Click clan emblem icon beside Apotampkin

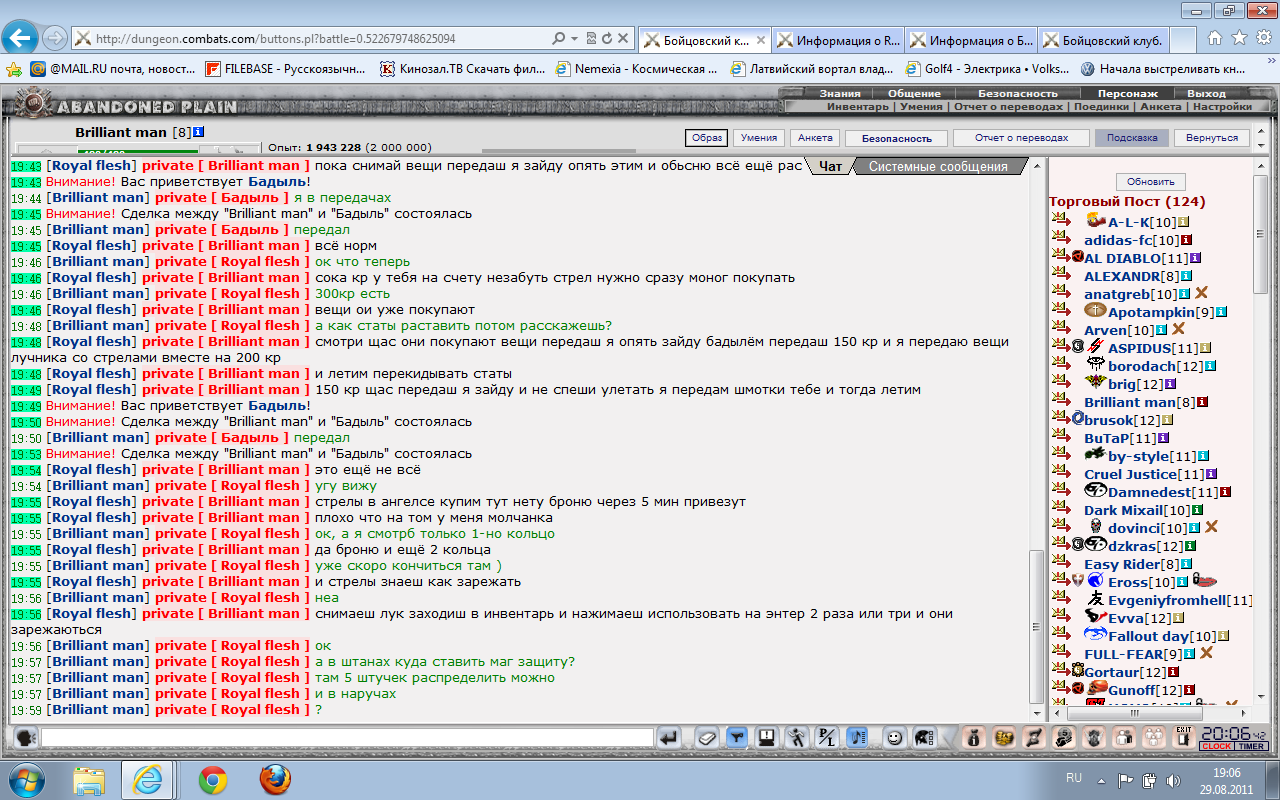(x=1095, y=311)
